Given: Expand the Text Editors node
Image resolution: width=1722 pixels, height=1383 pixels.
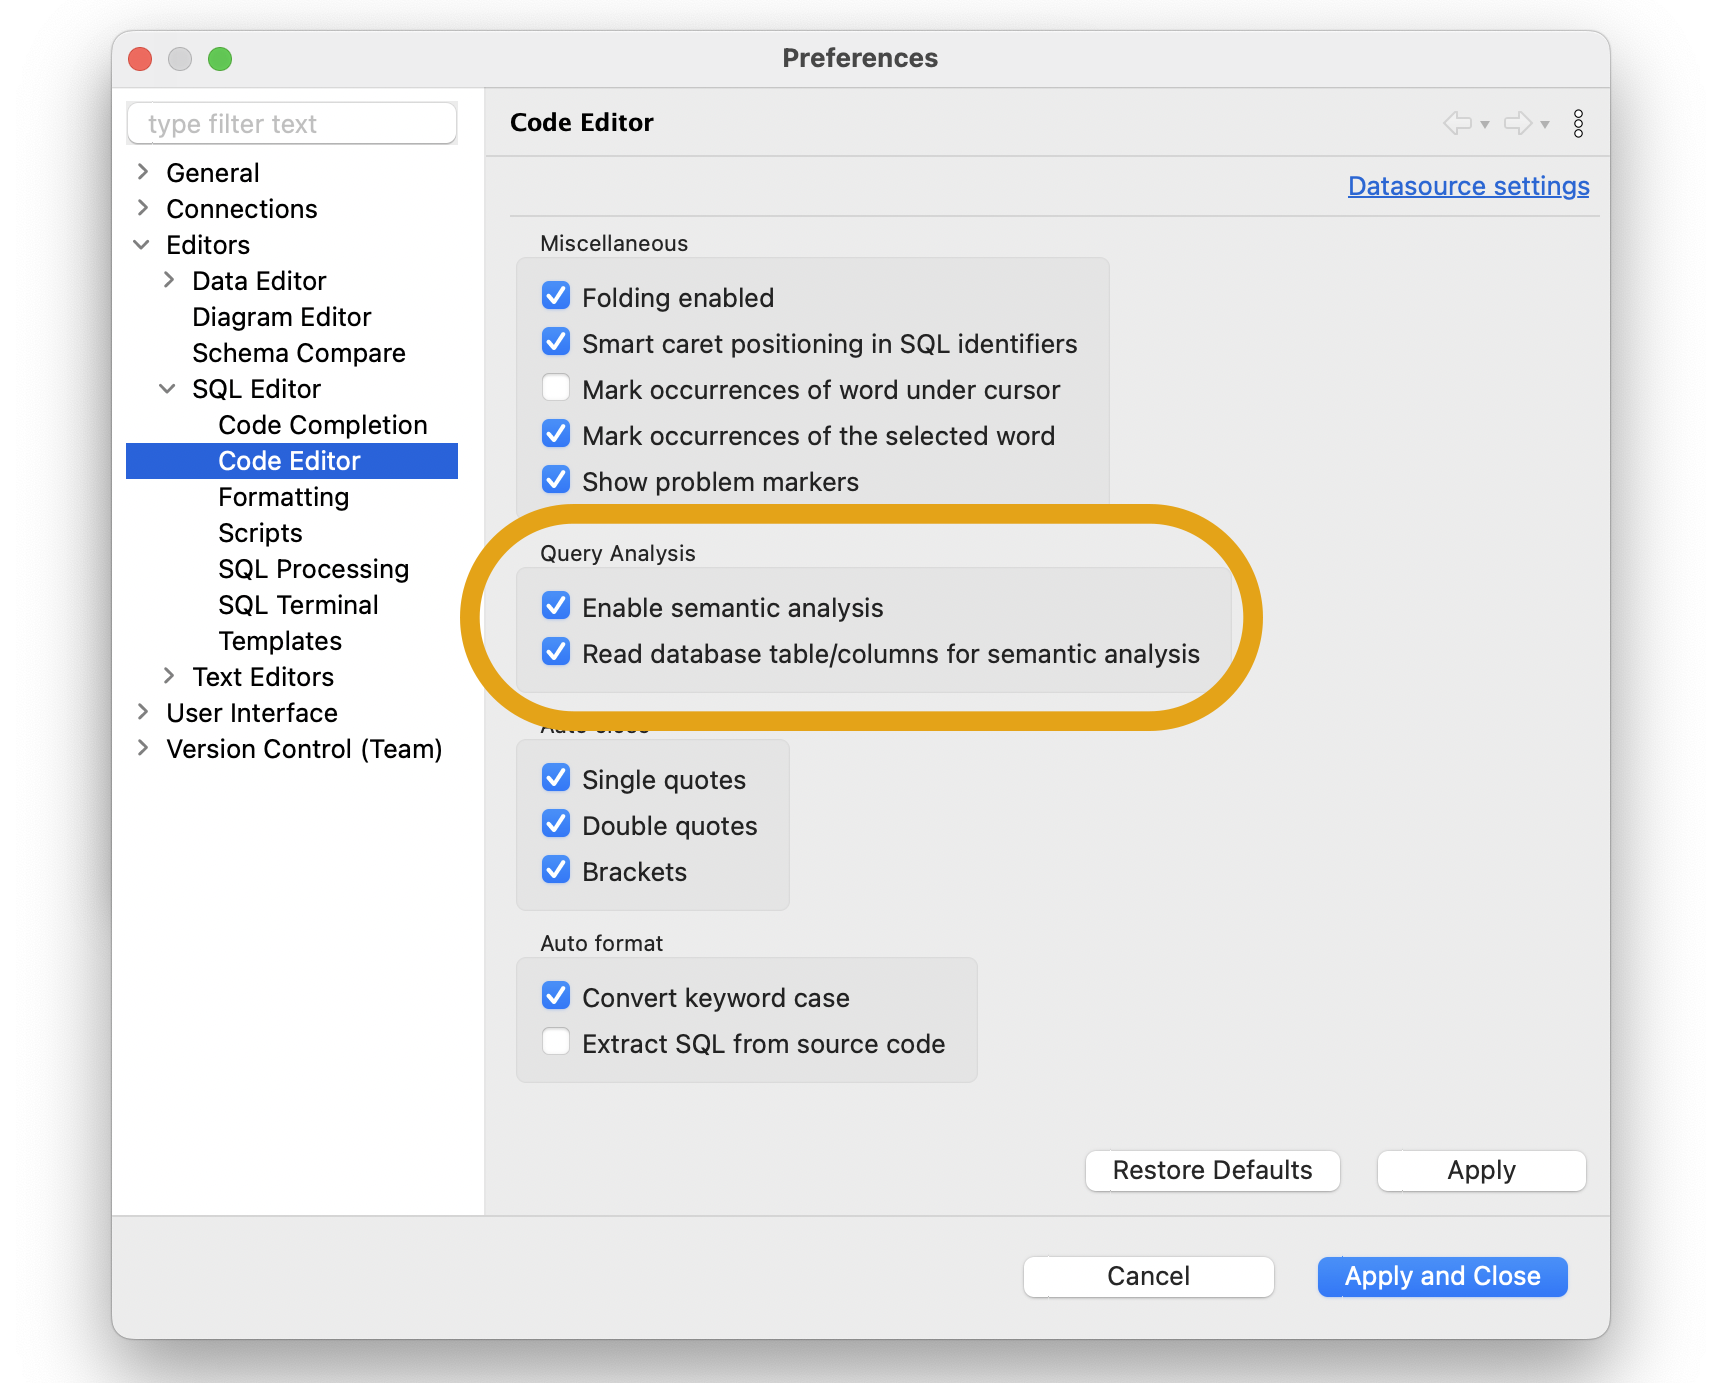Looking at the screenshot, I should point(169,676).
